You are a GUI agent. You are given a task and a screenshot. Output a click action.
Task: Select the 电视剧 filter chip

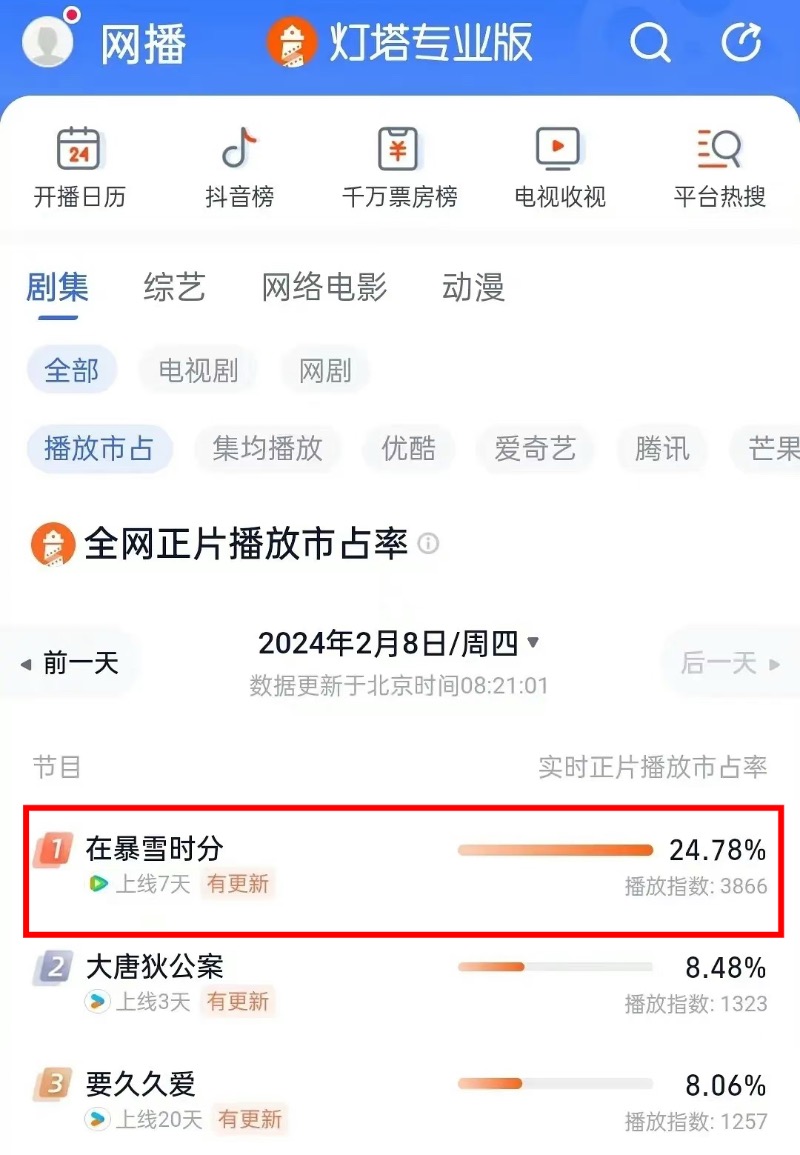pyautogui.click(x=198, y=371)
